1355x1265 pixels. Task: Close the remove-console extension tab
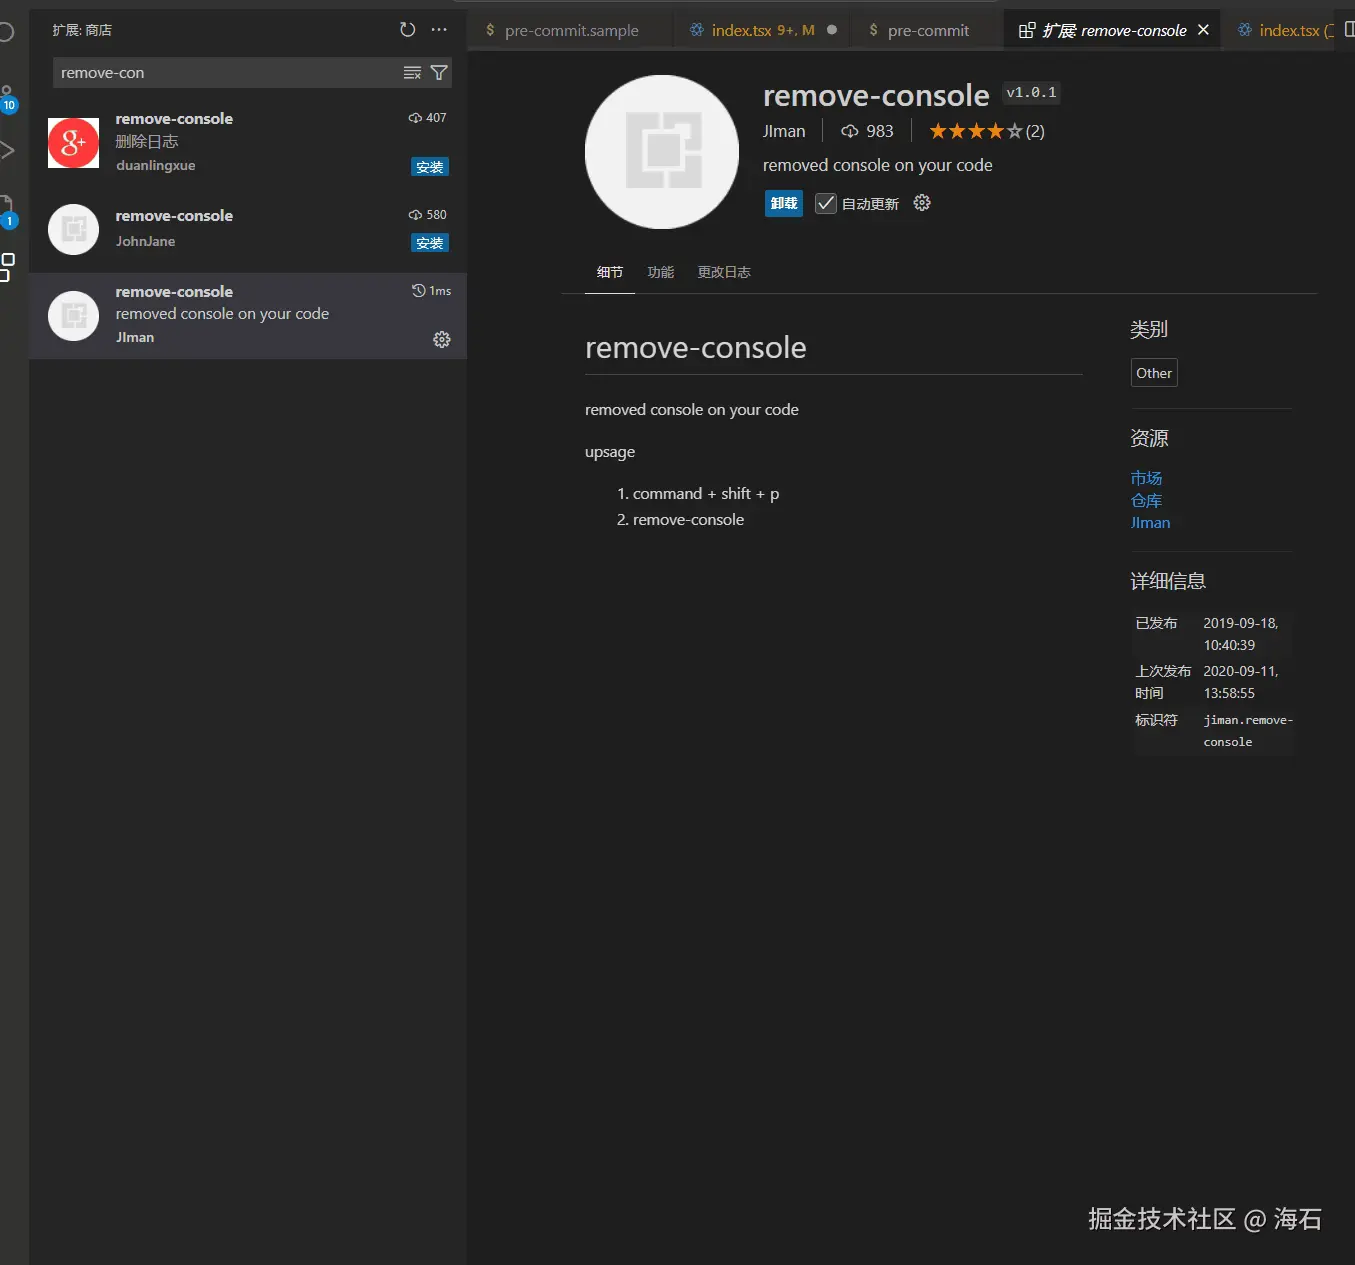coord(1203,30)
